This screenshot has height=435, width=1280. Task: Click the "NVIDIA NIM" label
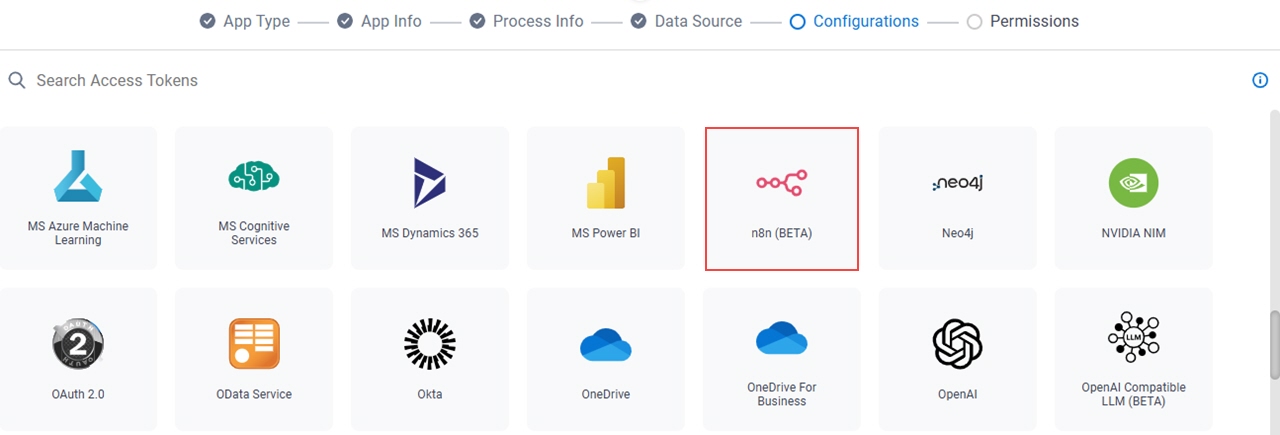(x=1134, y=233)
